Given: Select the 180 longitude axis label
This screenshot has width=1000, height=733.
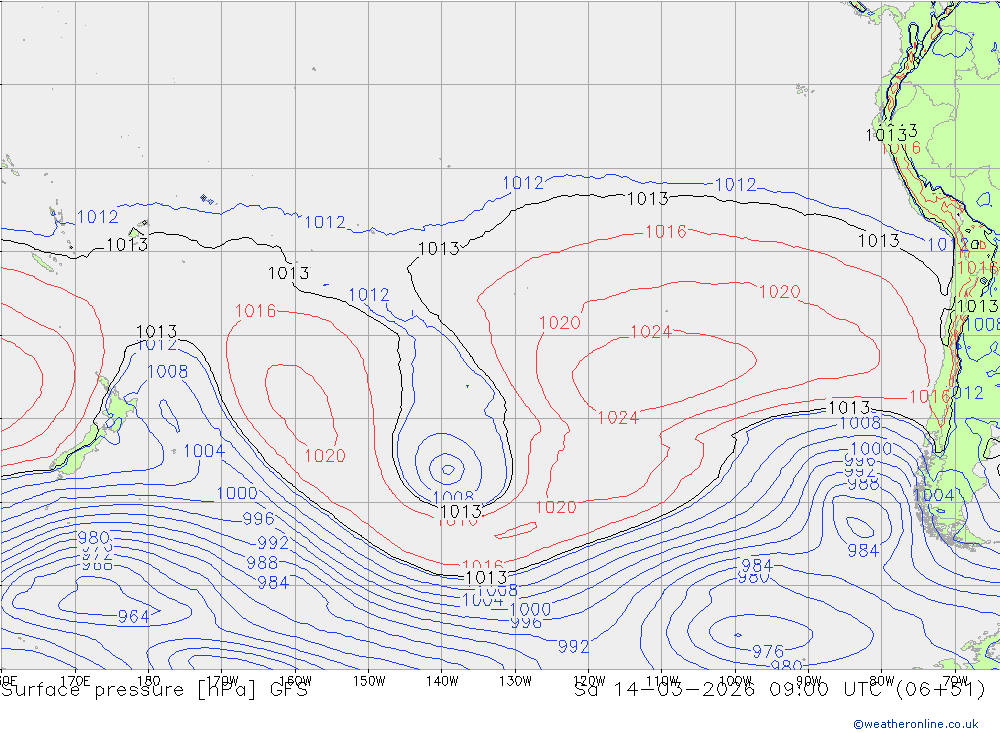Looking at the screenshot, I should click(x=149, y=681).
